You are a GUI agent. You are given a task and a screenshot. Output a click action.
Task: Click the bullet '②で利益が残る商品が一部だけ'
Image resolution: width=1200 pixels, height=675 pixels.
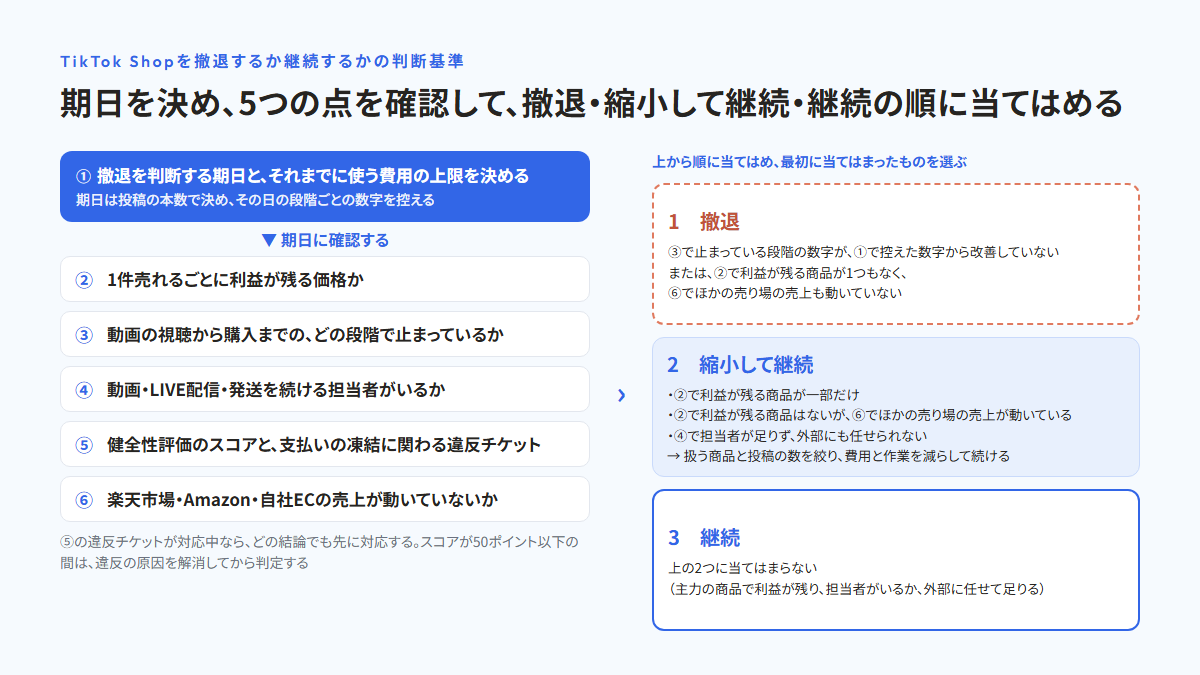tap(763, 395)
